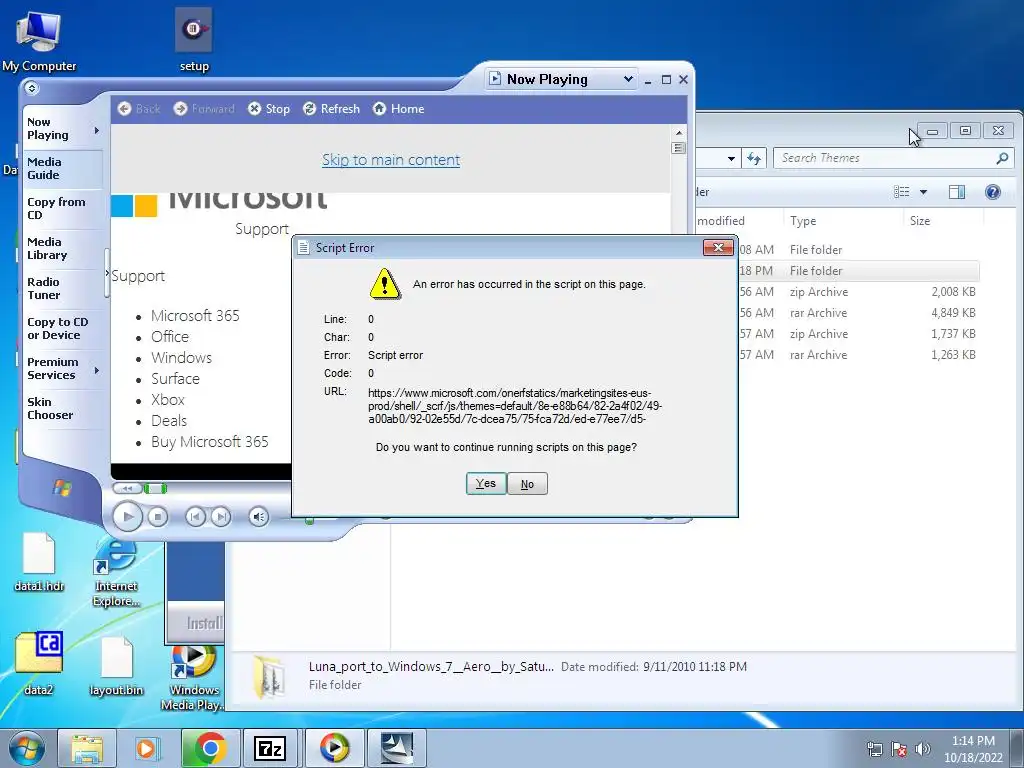Follow the Skip to main content link

391,160
